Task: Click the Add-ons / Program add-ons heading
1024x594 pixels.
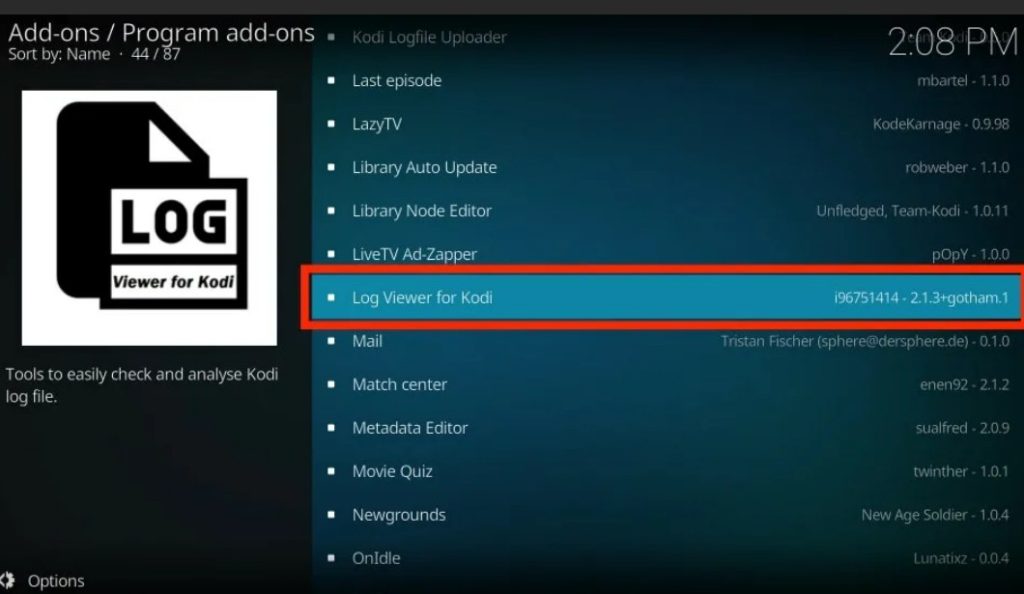Action: tap(161, 33)
